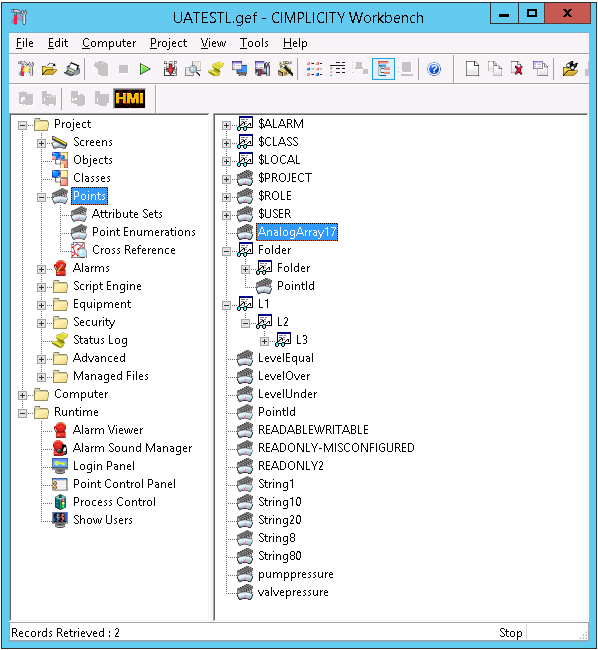Screen dimensions: 598x650
Task: Click the Delete item red X icon
Action: (518, 69)
